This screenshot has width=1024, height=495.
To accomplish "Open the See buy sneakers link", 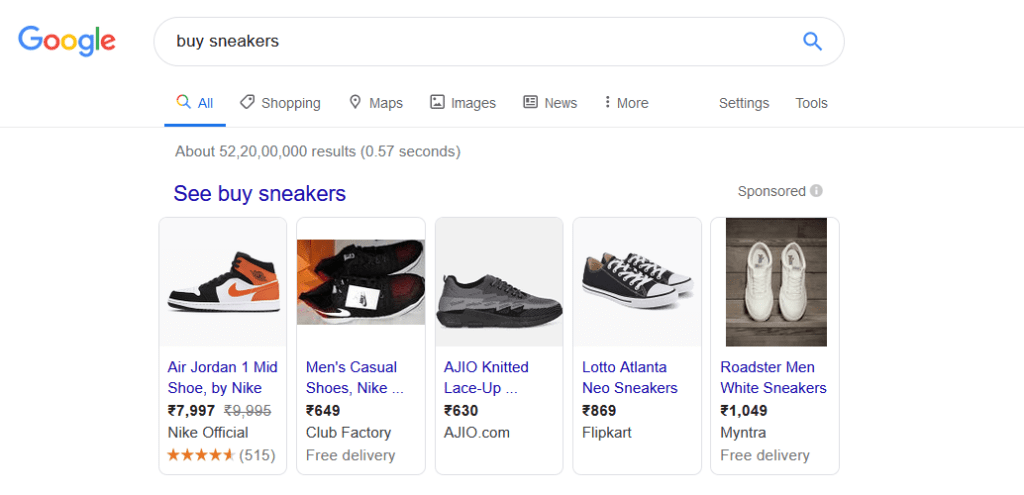I will point(260,193).
